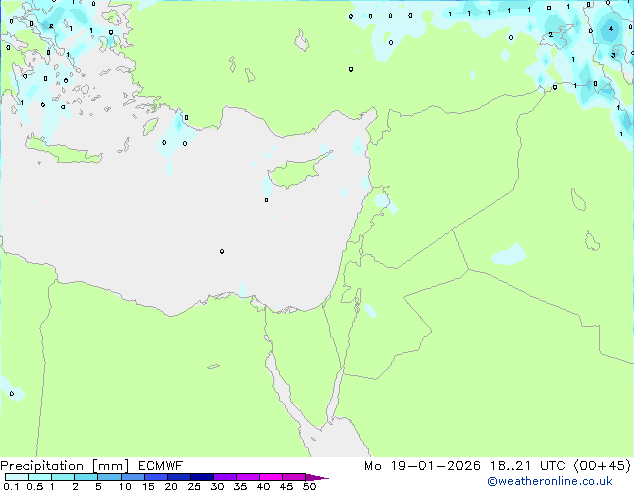Click the '35' legend label
Screen dimensions: 634x490
pos(240,486)
